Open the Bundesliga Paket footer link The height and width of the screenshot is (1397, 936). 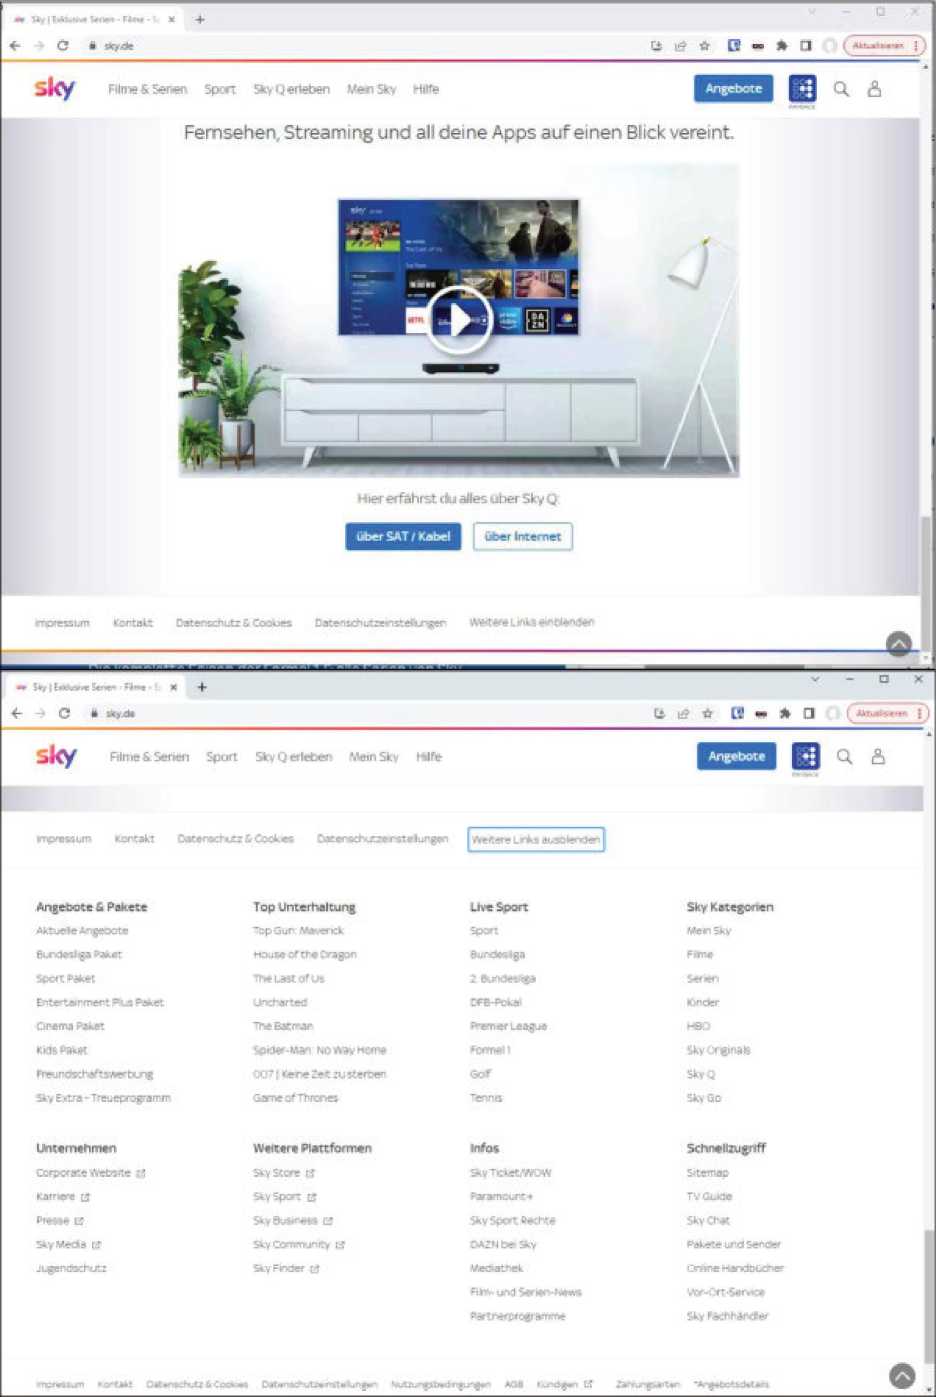coord(79,954)
